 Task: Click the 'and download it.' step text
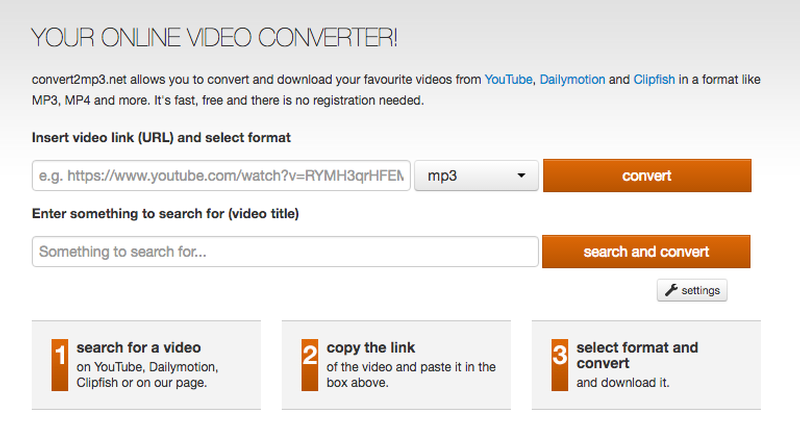click(623, 383)
